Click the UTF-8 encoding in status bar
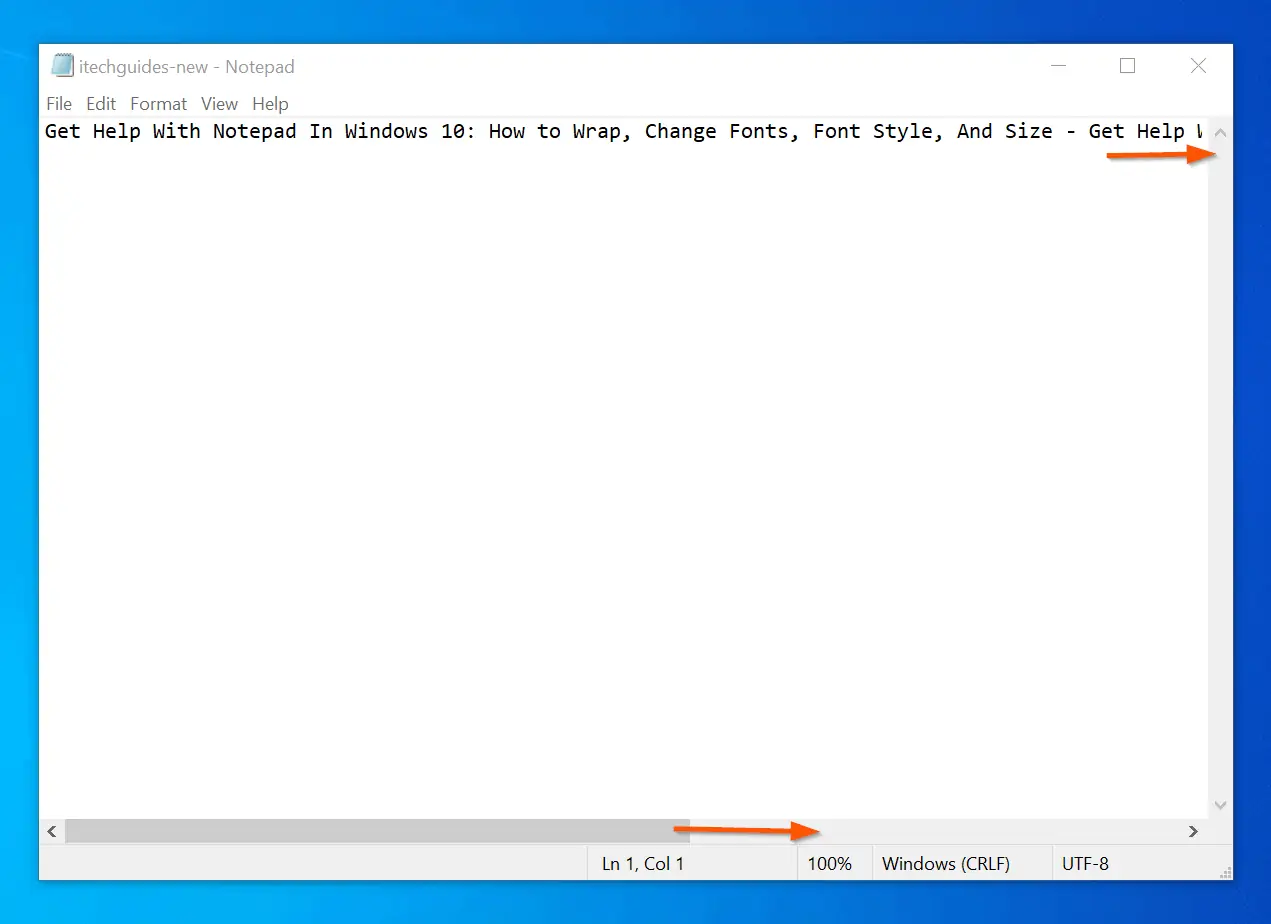 coord(1085,864)
